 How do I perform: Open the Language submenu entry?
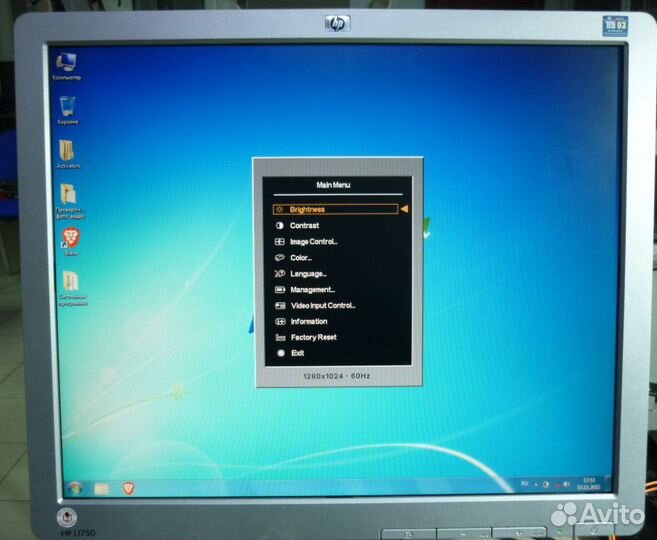click(x=308, y=274)
